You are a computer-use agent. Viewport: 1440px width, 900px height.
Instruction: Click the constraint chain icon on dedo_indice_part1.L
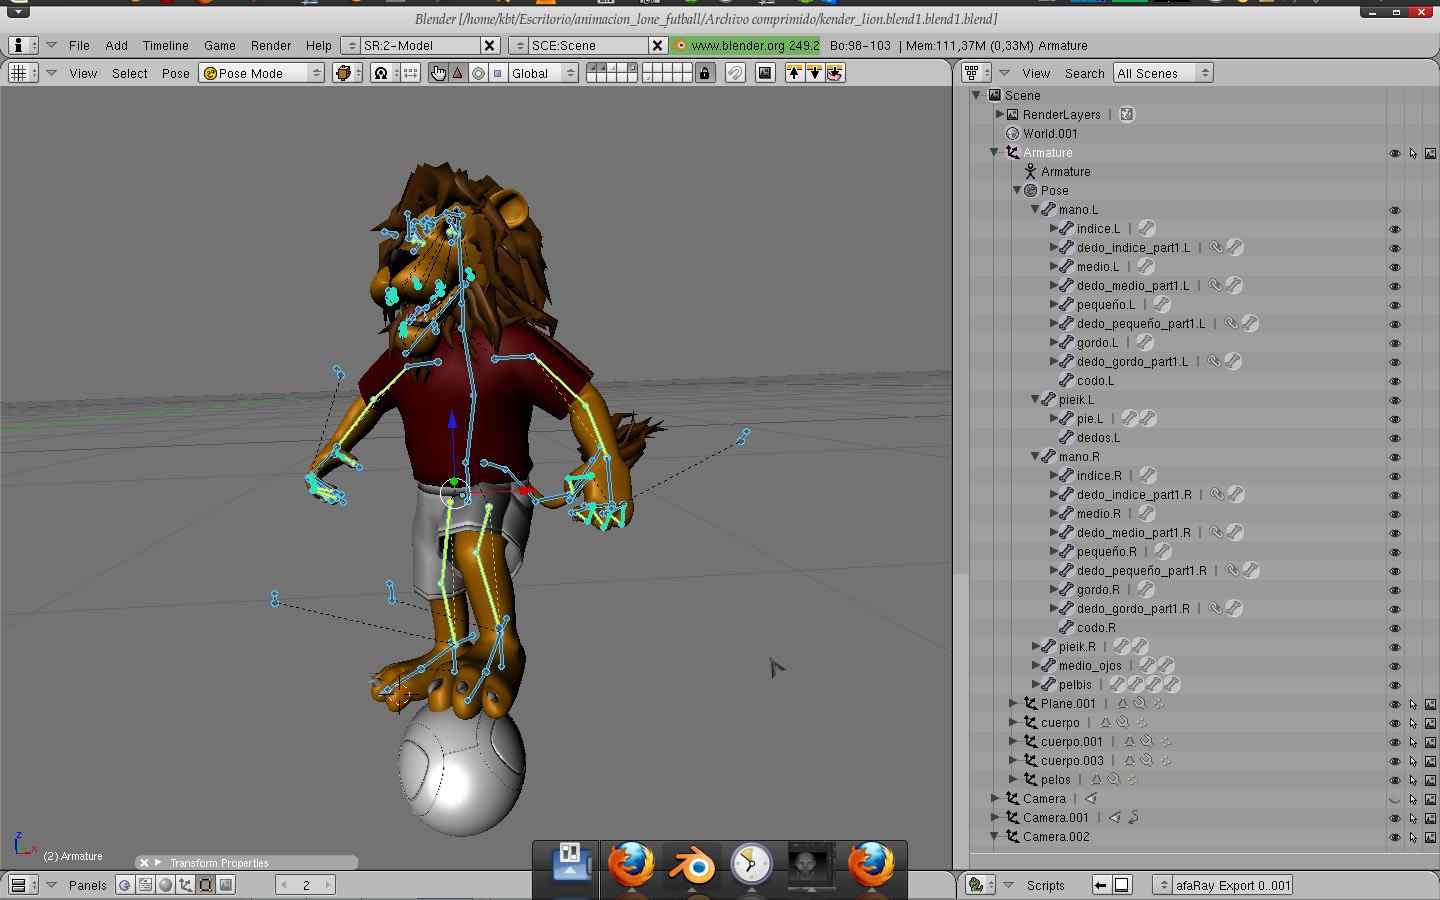tap(1216, 248)
